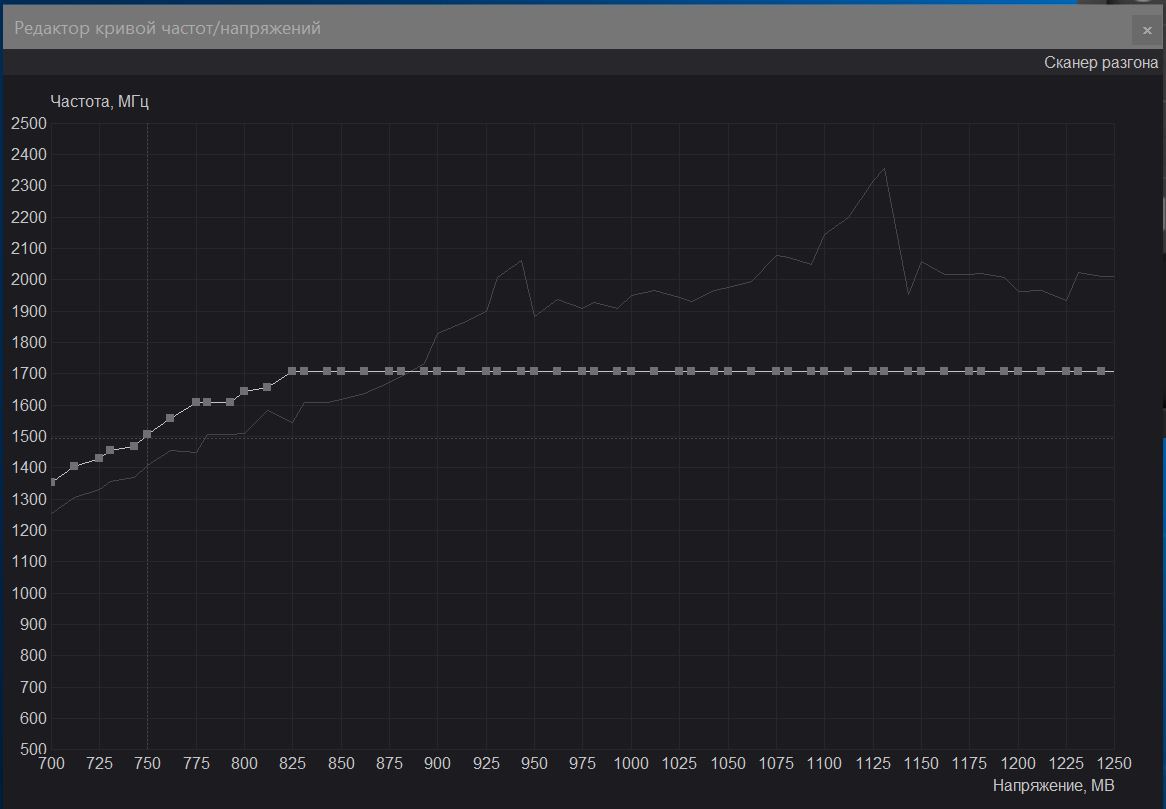Select the first curve point at 700 mV
This screenshot has height=809, width=1166.
(53, 482)
